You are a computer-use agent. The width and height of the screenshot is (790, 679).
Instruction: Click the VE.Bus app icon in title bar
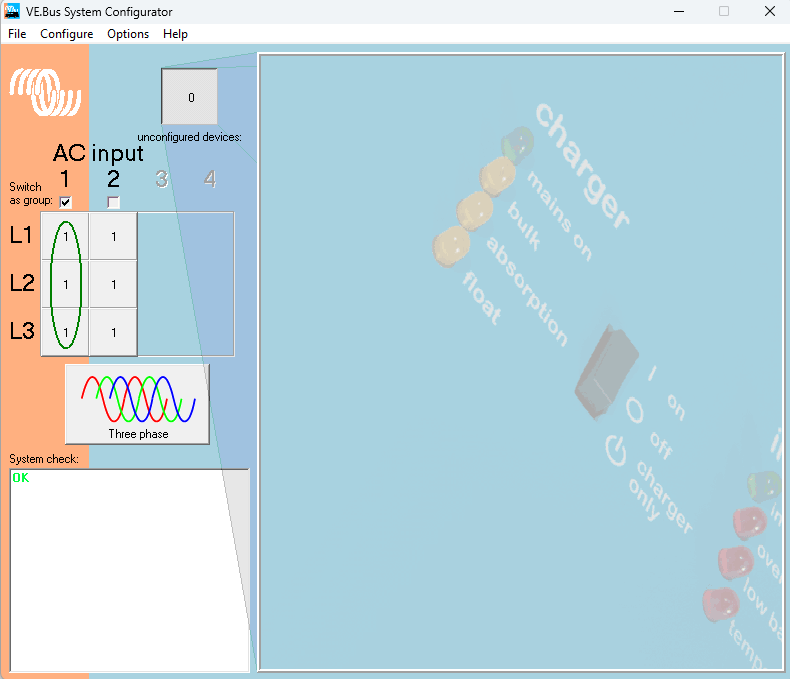coord(12,11)
